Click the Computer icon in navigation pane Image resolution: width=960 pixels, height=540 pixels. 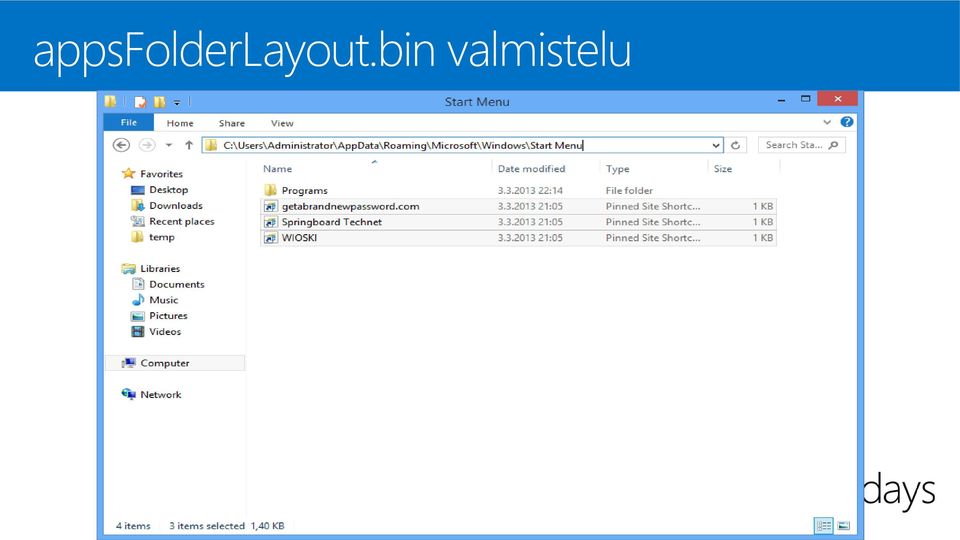point(129,363)
